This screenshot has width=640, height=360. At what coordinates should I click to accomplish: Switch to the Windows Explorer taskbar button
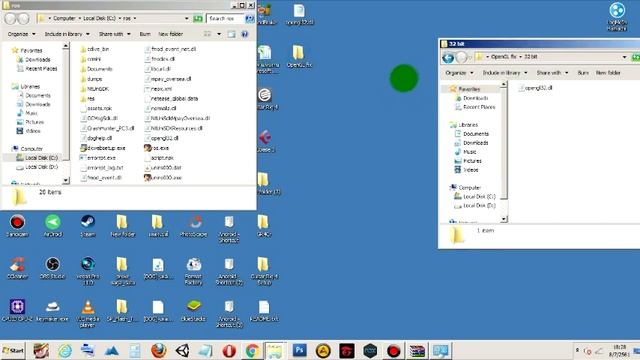pos(276,351)
